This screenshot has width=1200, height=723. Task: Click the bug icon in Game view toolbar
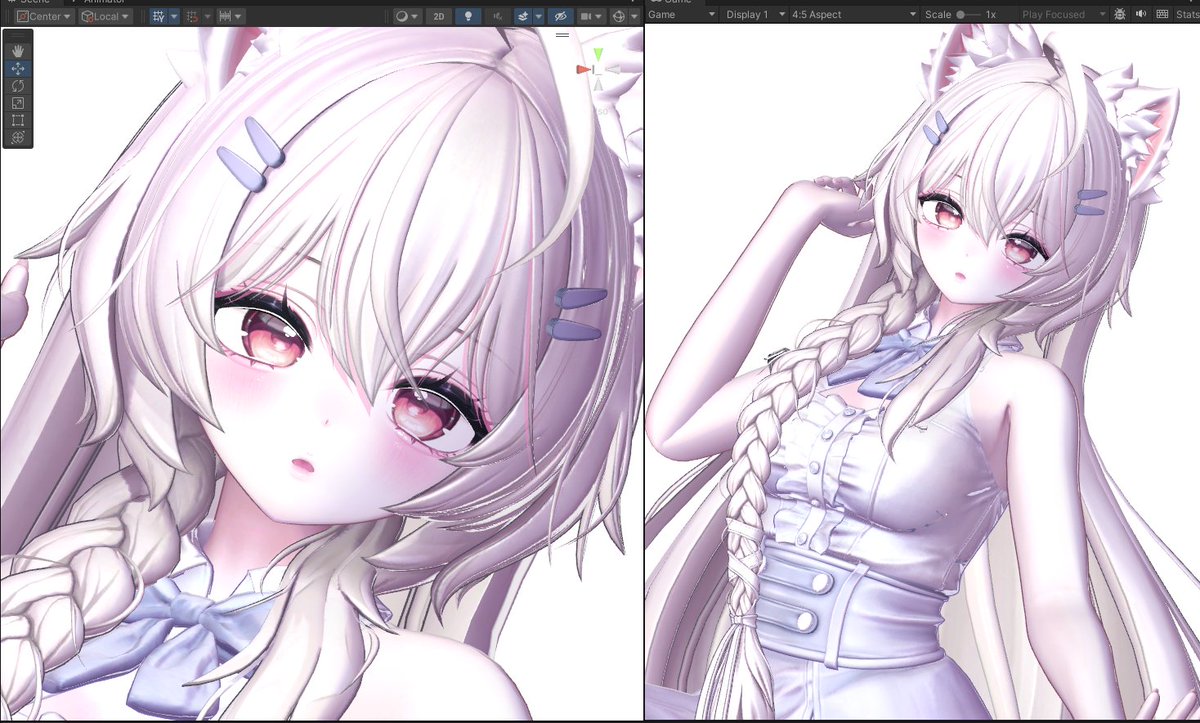click(1119, 15)
